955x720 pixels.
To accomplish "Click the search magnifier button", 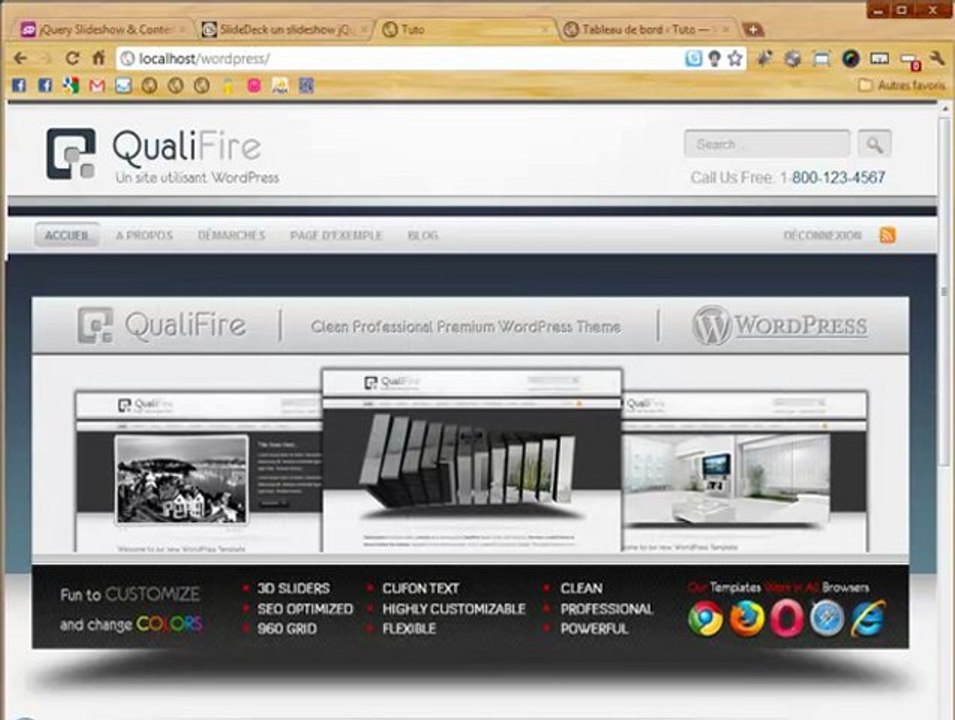I will click(x=875, y=144).
